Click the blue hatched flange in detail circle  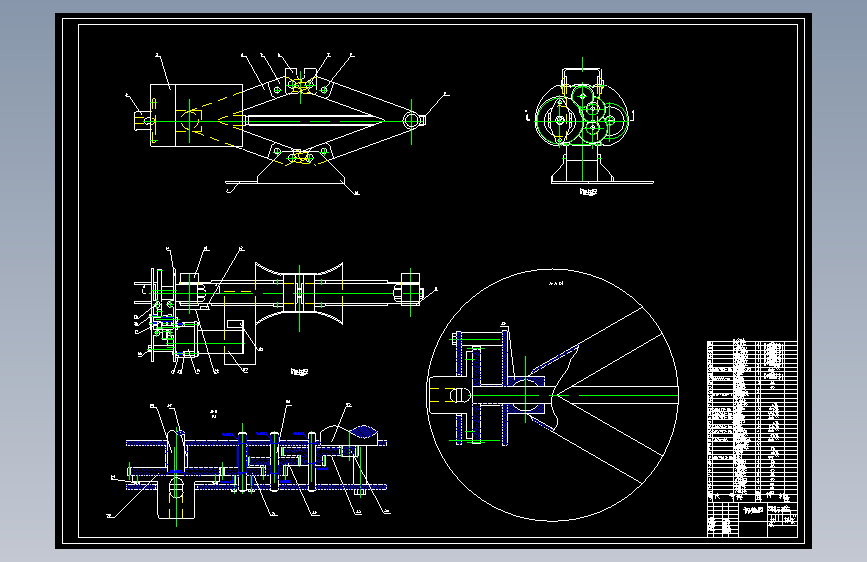pos(505,387)
